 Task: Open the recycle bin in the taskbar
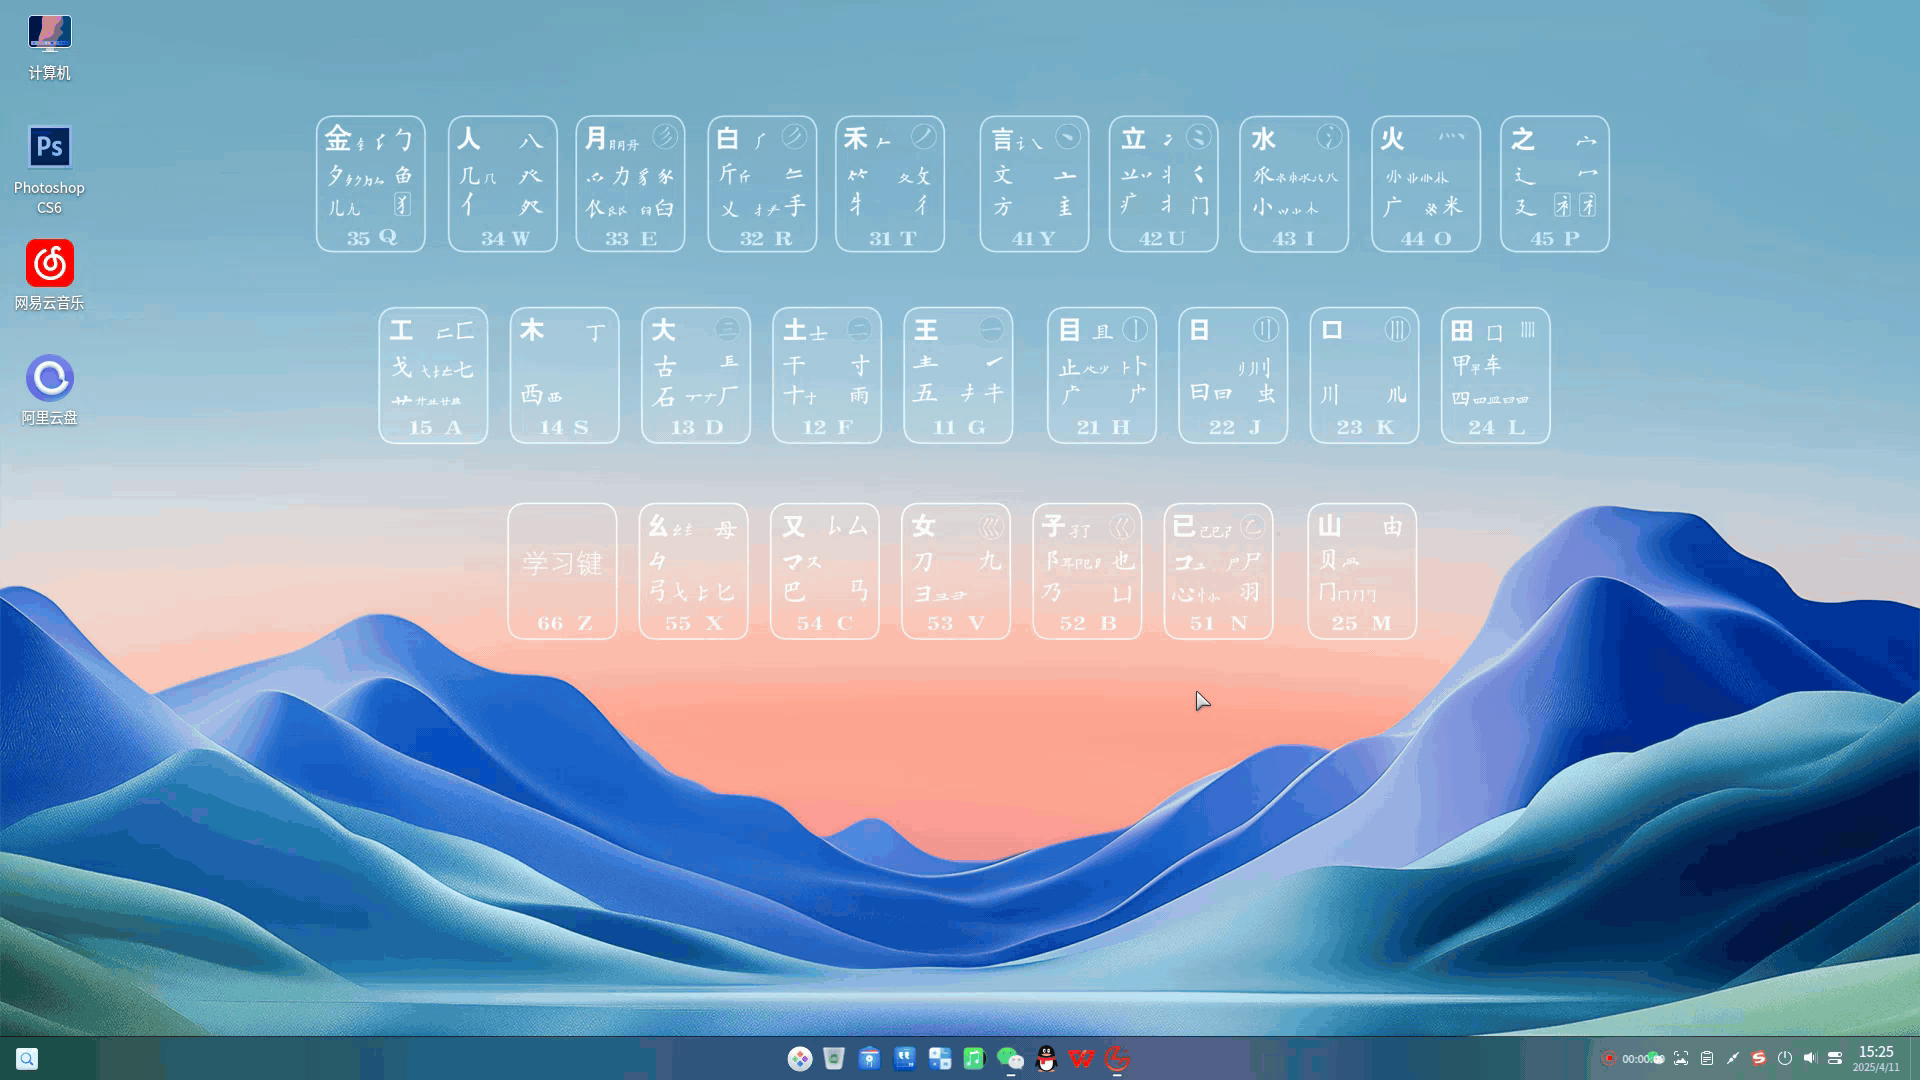[834, 1059]
